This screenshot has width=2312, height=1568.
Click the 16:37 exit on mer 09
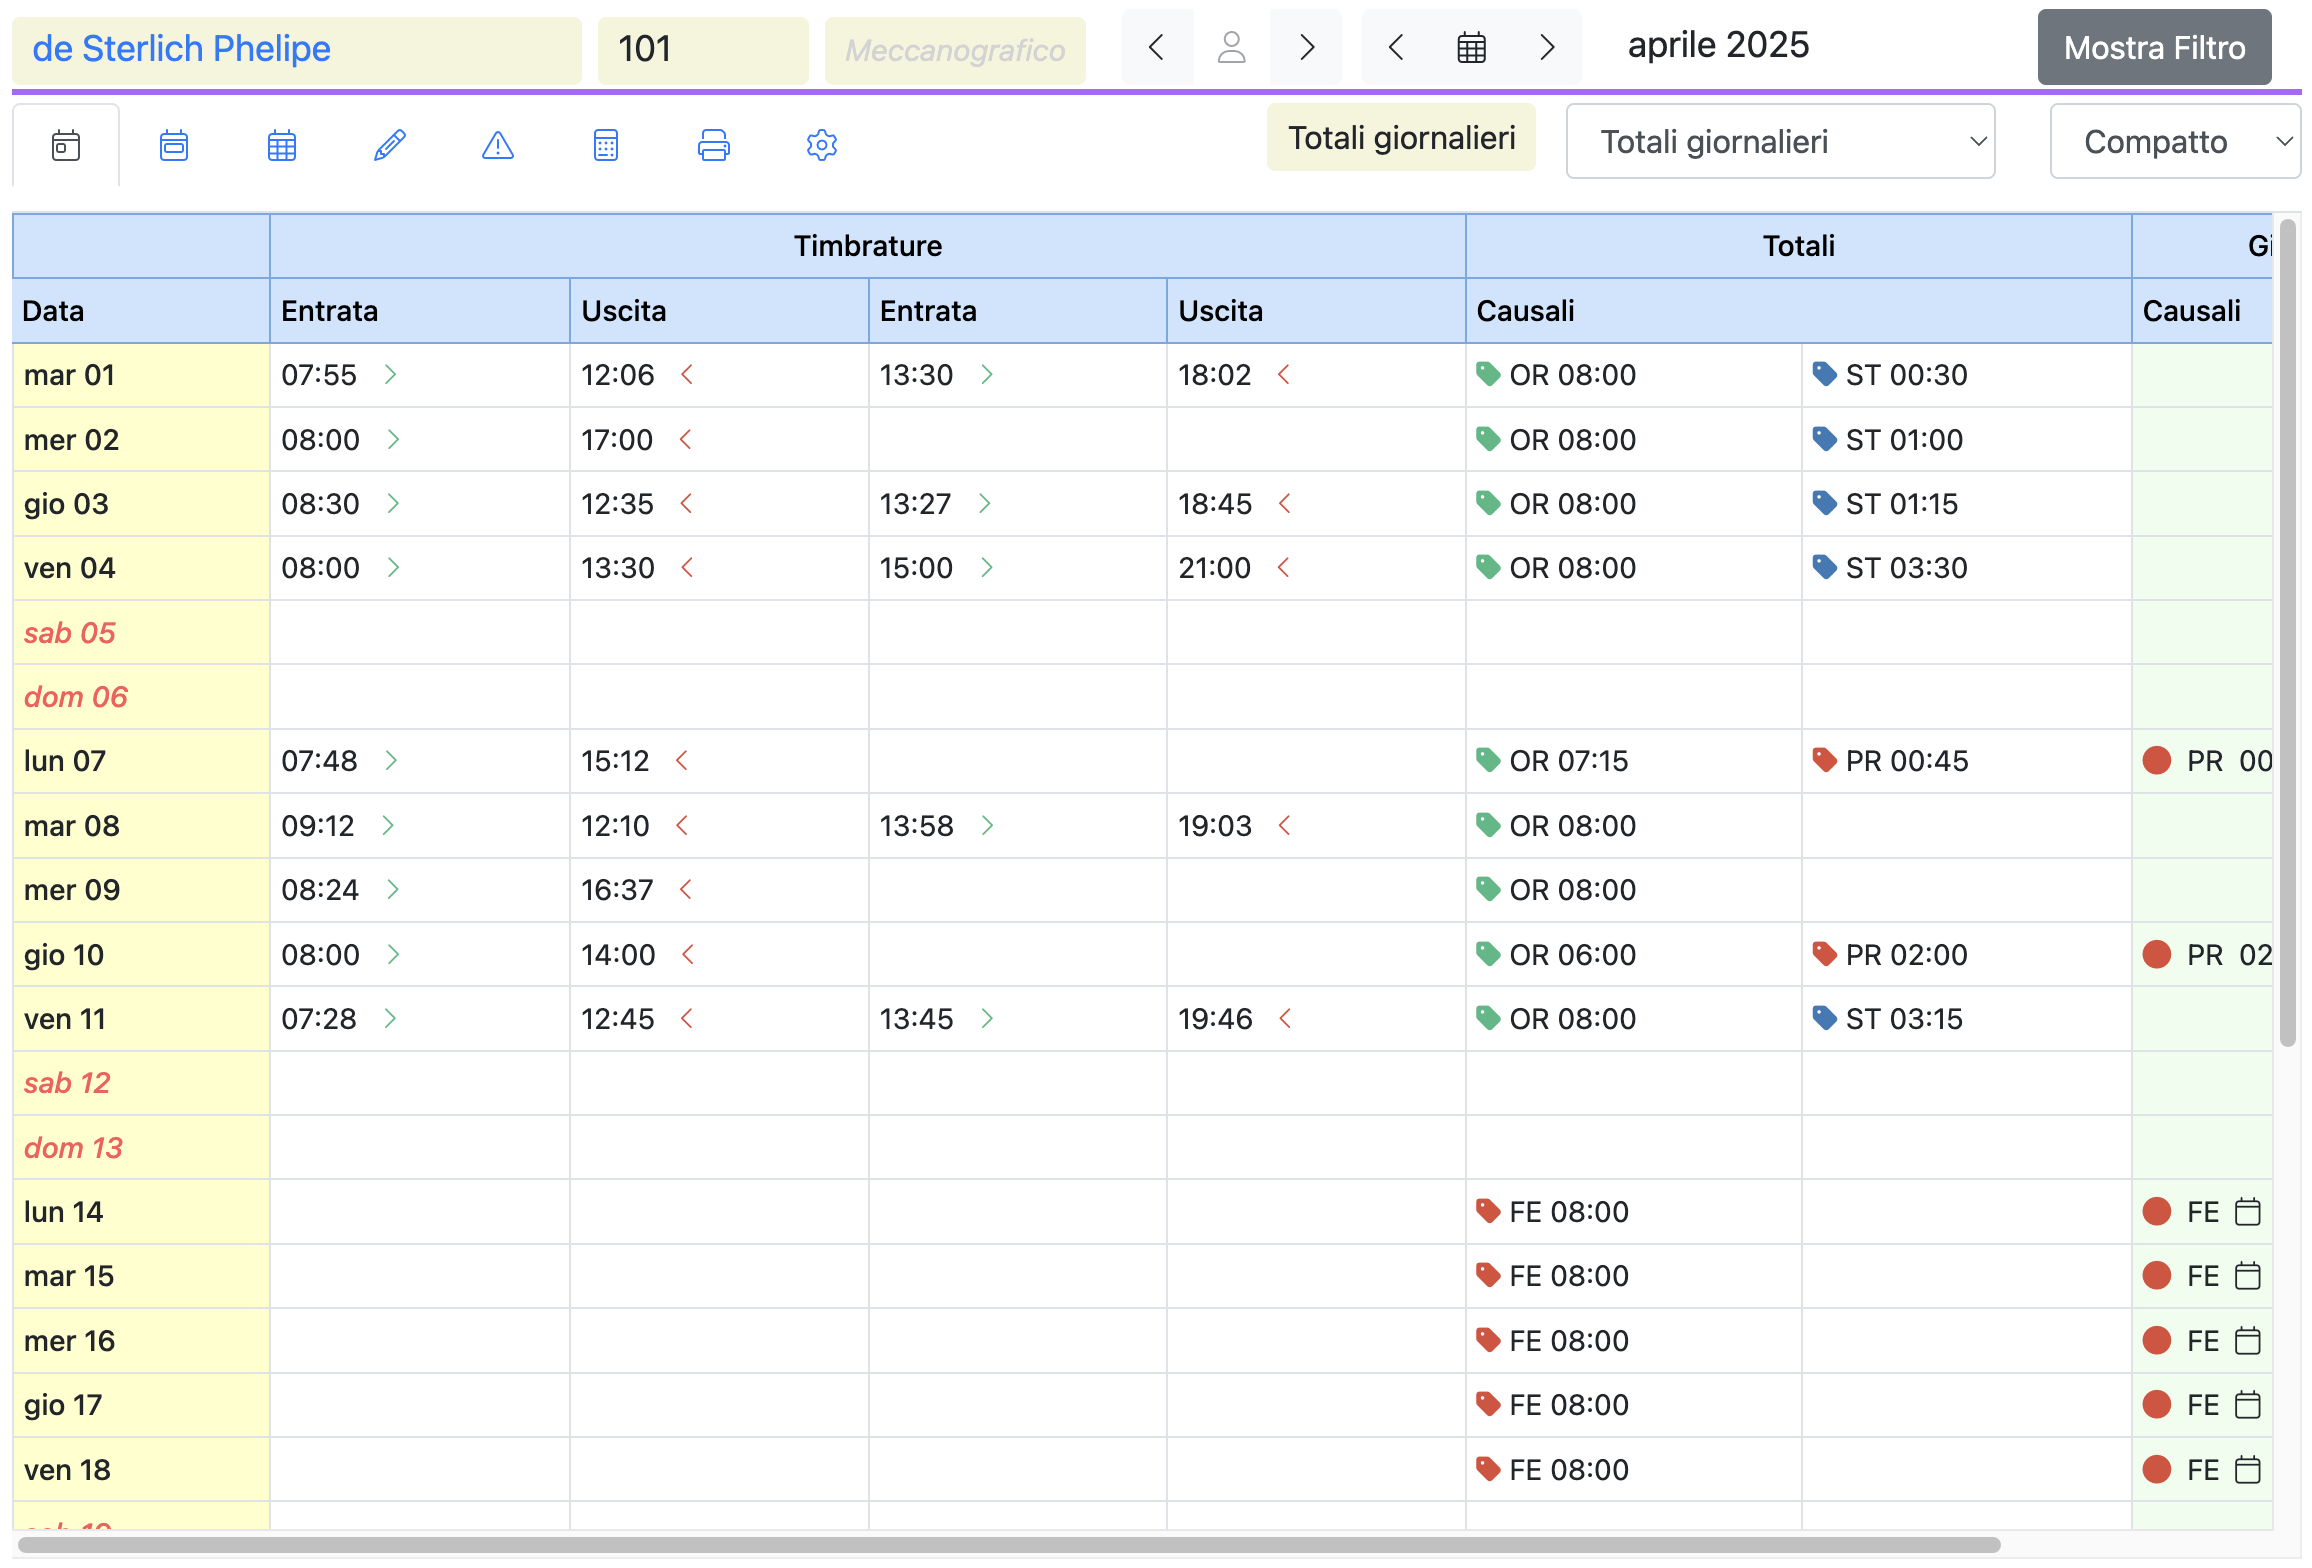[617, 890]
